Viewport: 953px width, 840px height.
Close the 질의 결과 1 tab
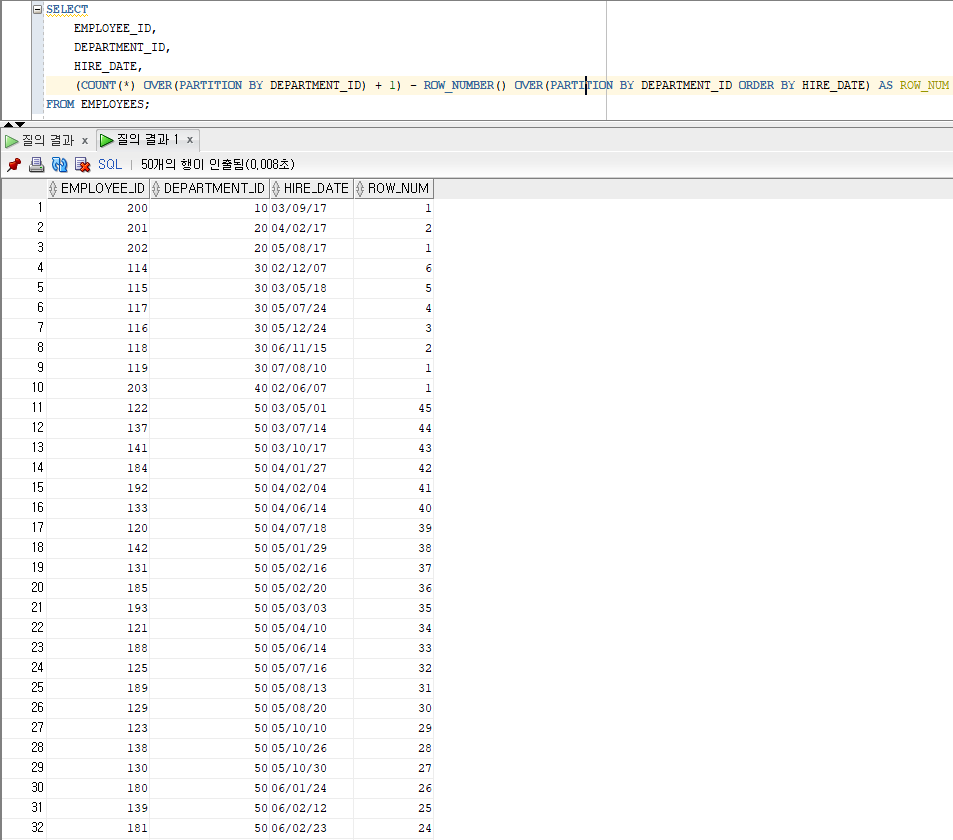tap(190, 140)
